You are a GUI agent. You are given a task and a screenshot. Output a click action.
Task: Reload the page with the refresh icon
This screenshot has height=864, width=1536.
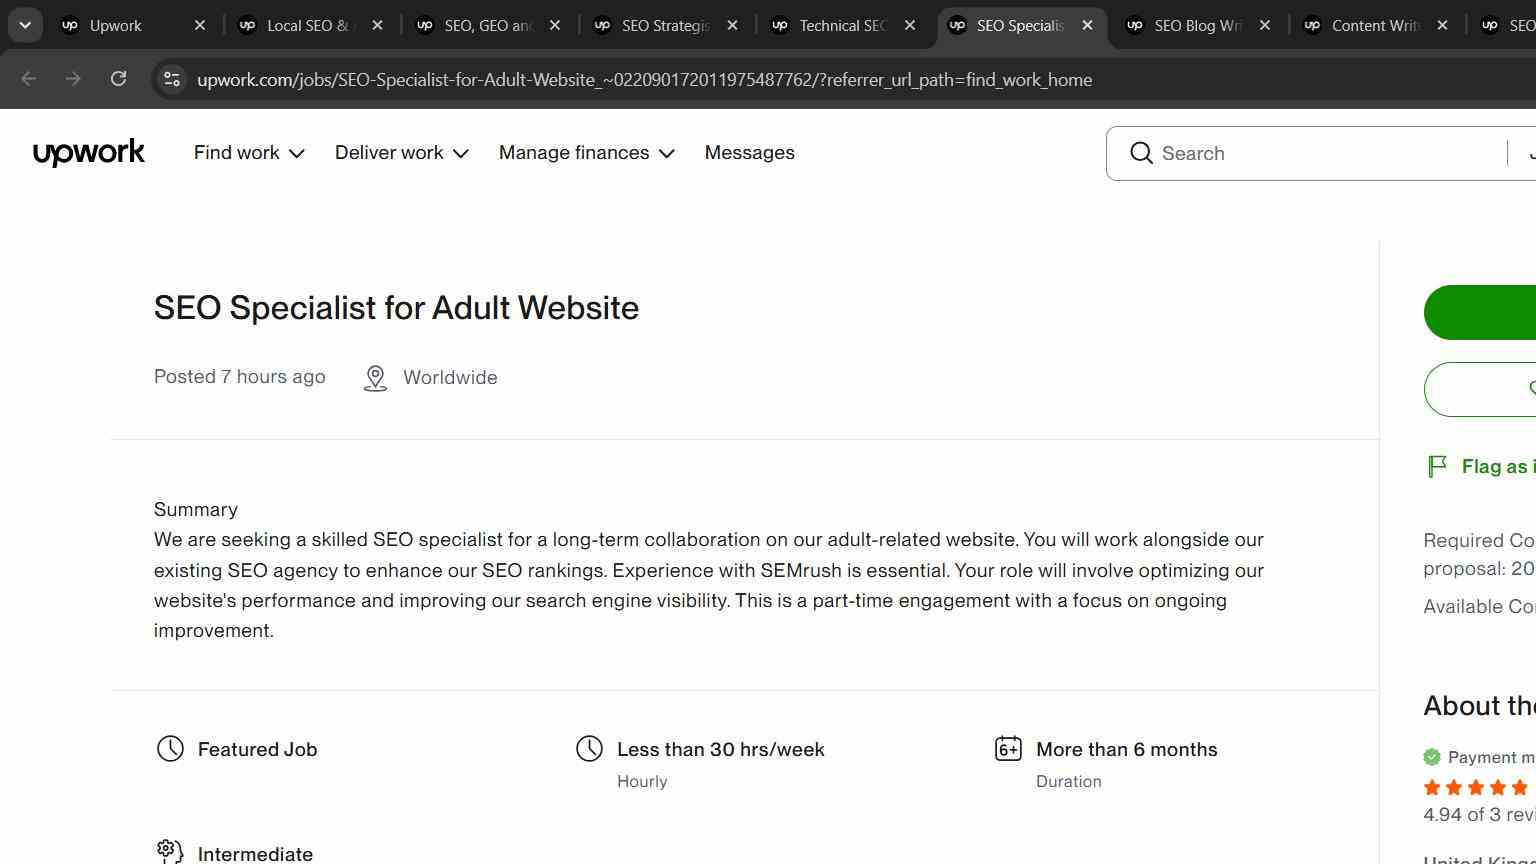tap(118, 79)
